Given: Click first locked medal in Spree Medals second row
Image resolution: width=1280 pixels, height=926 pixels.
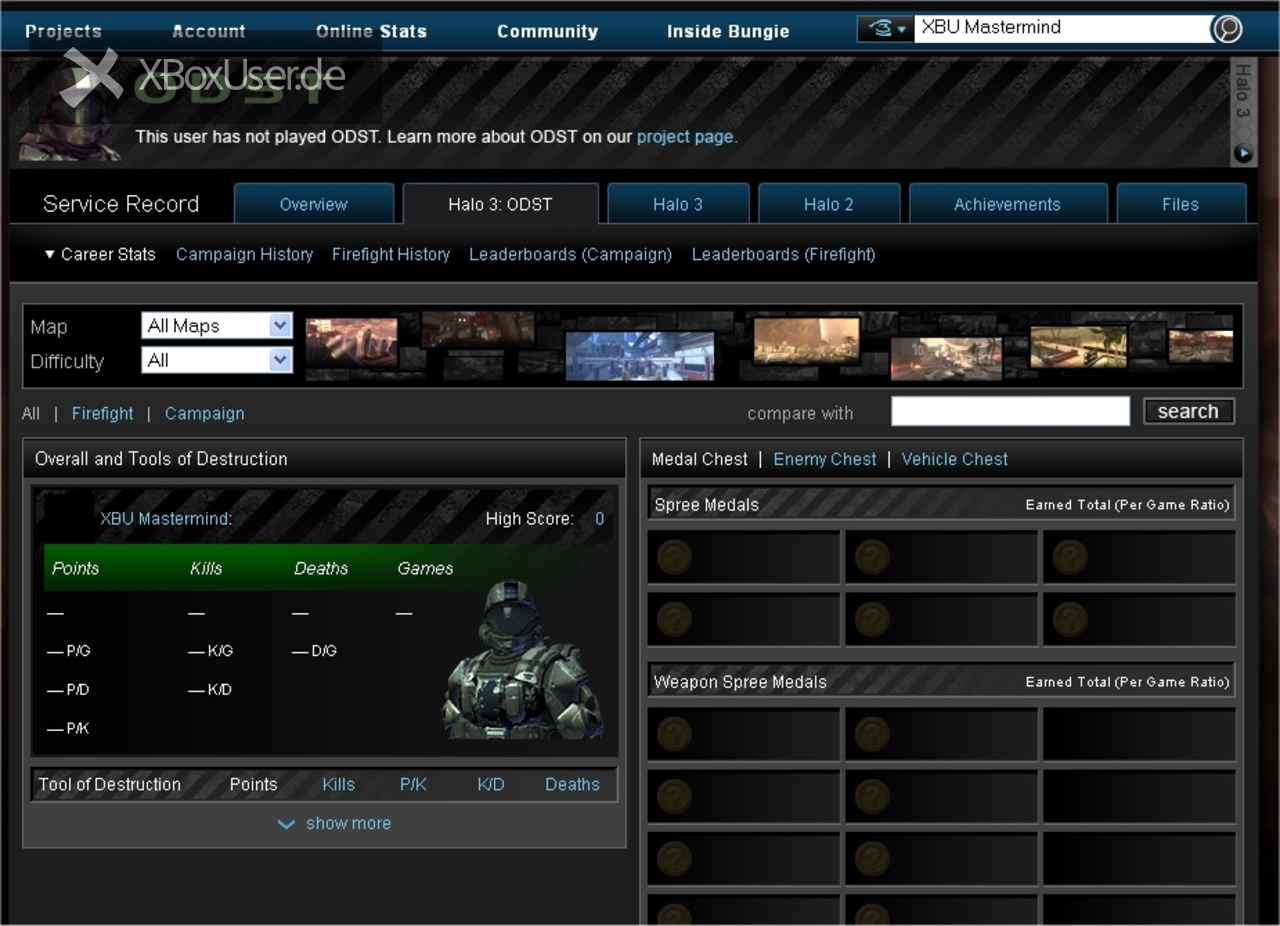Looking at the screenshot, I should 674,619.
